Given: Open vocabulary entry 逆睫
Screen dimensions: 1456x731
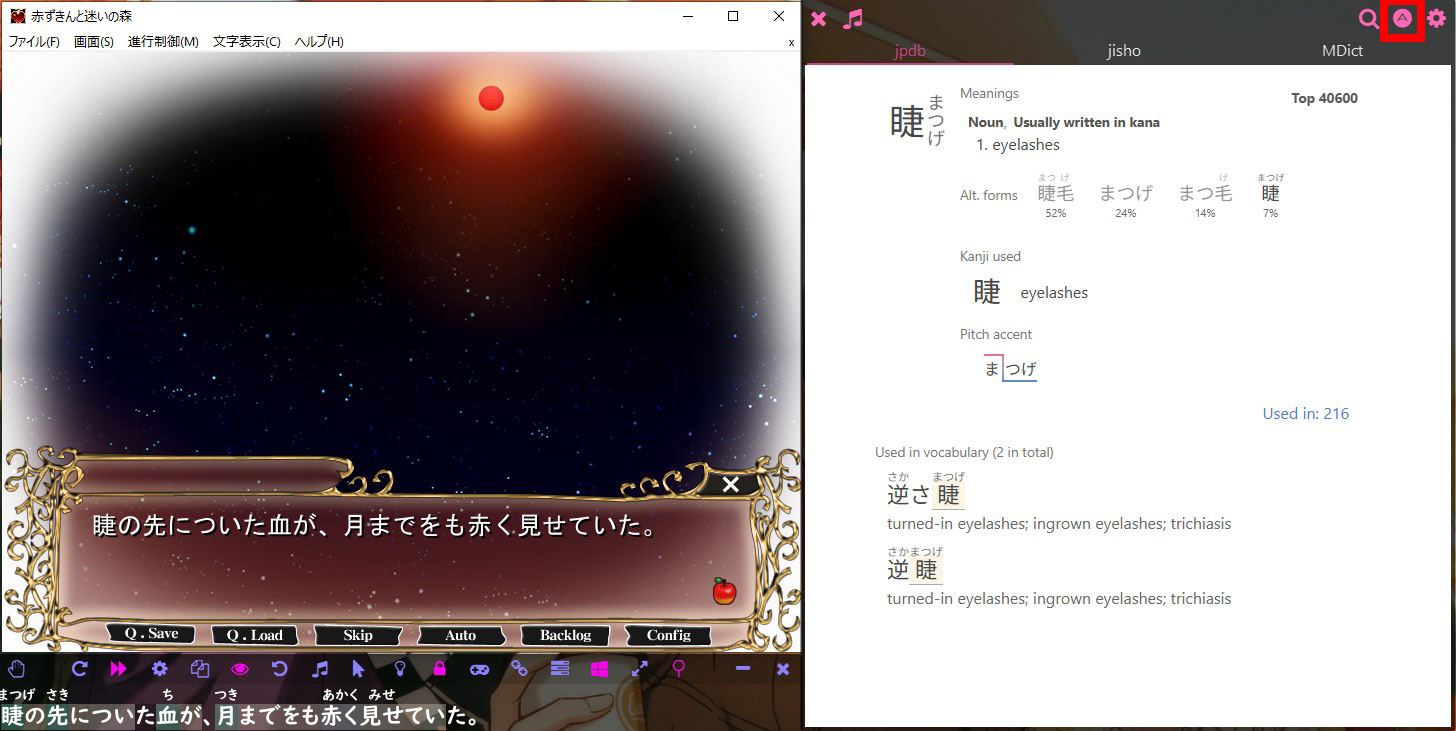Looking at the screenshot, I should coord(914,566).
